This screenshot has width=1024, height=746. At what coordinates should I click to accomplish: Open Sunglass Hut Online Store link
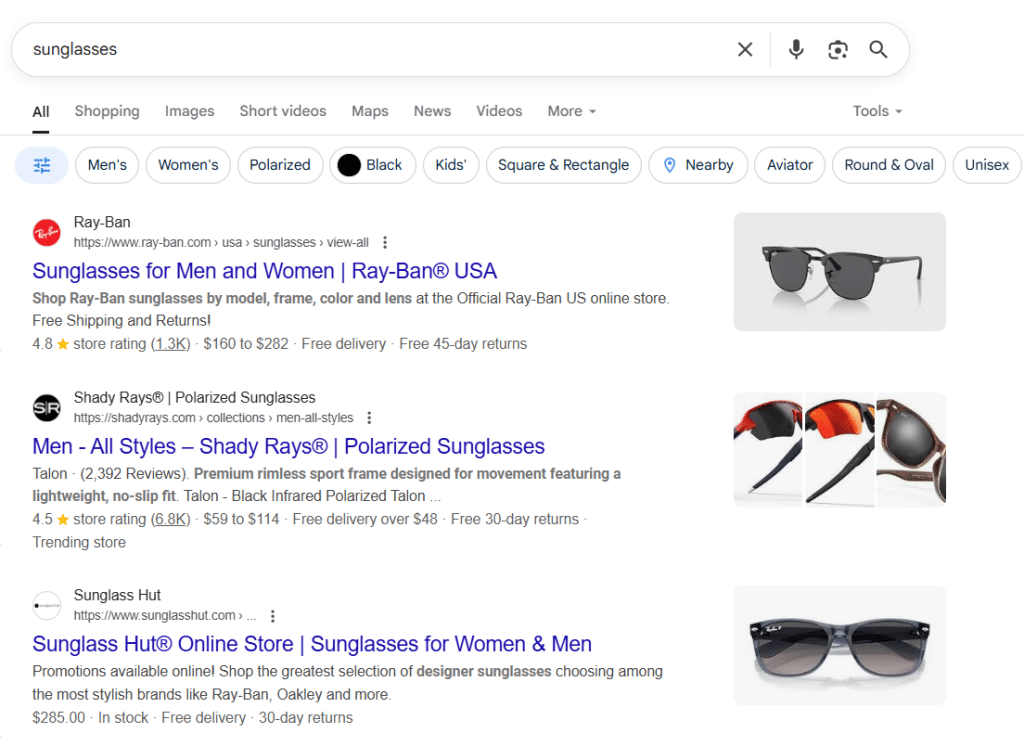312,644
